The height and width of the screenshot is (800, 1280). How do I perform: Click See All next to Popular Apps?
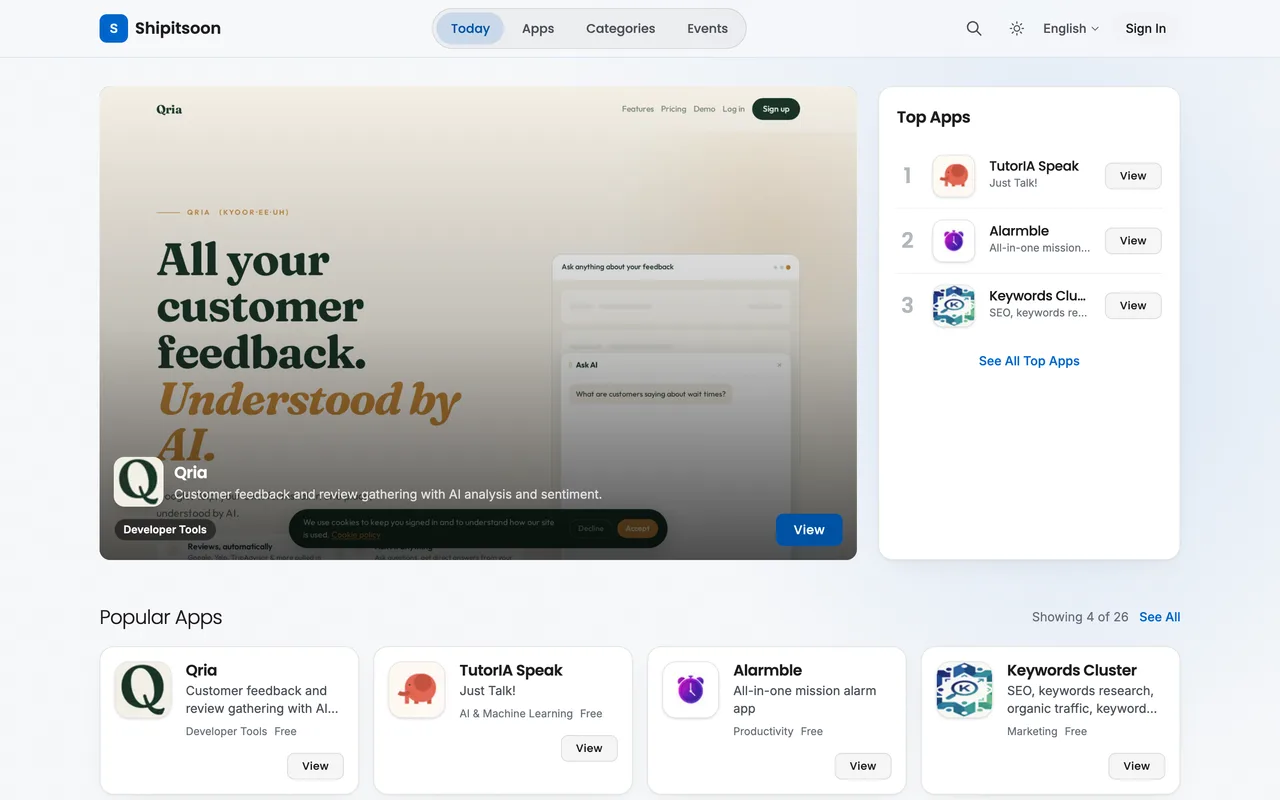[x=1160, y=617]
